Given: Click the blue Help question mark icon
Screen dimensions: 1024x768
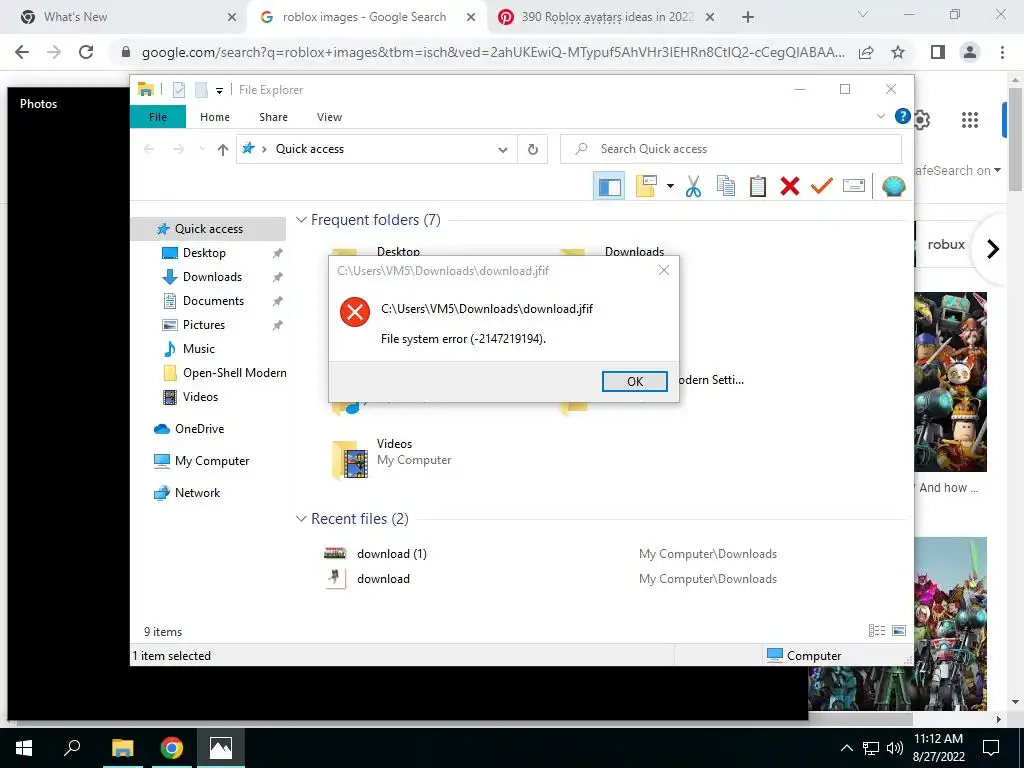Looking at the screenshot, I should 903,116.
